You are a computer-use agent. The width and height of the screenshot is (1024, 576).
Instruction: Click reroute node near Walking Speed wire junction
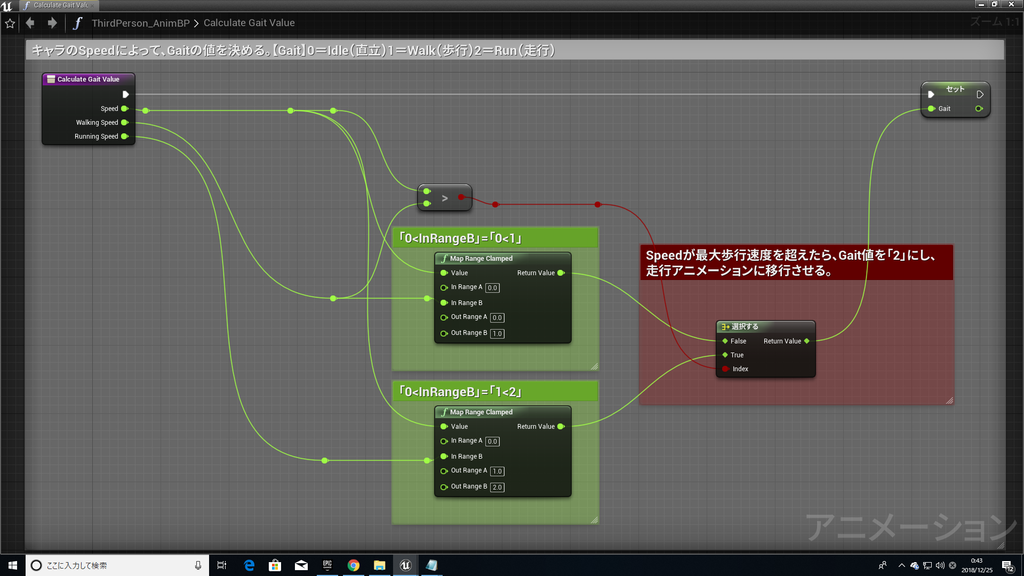click(x=333, y=298)
